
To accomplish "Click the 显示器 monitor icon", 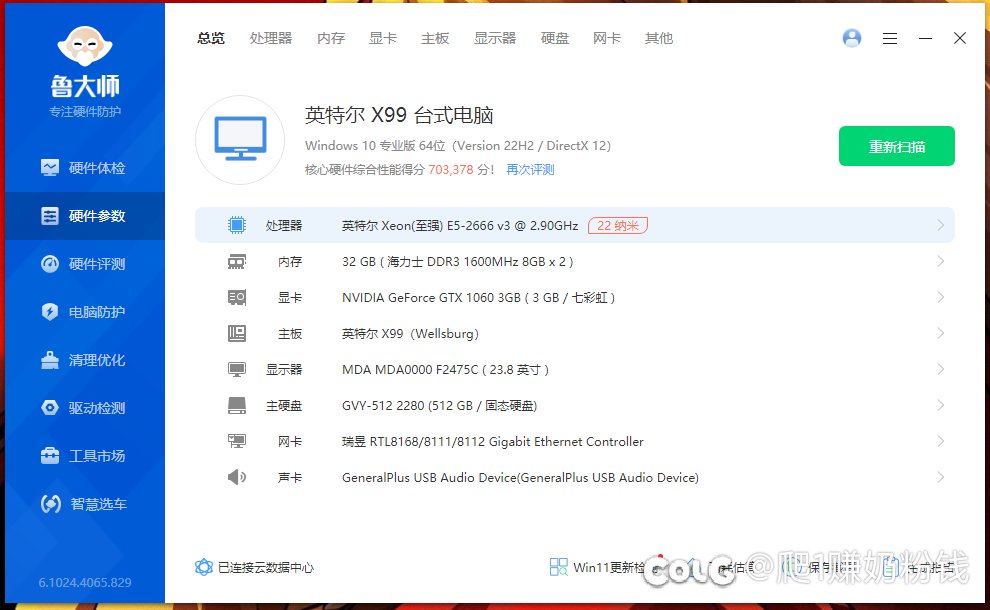I will pyautogui.click(x=237, y=369).
